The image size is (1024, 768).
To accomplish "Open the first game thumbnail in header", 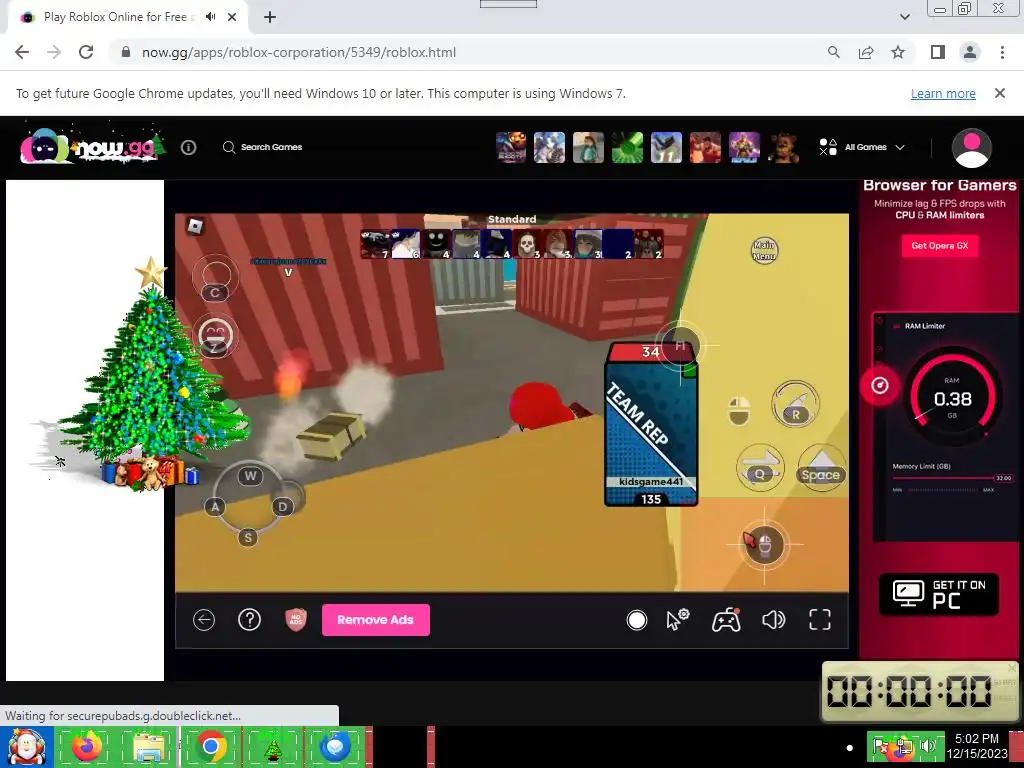I will [x=511, y=147].
